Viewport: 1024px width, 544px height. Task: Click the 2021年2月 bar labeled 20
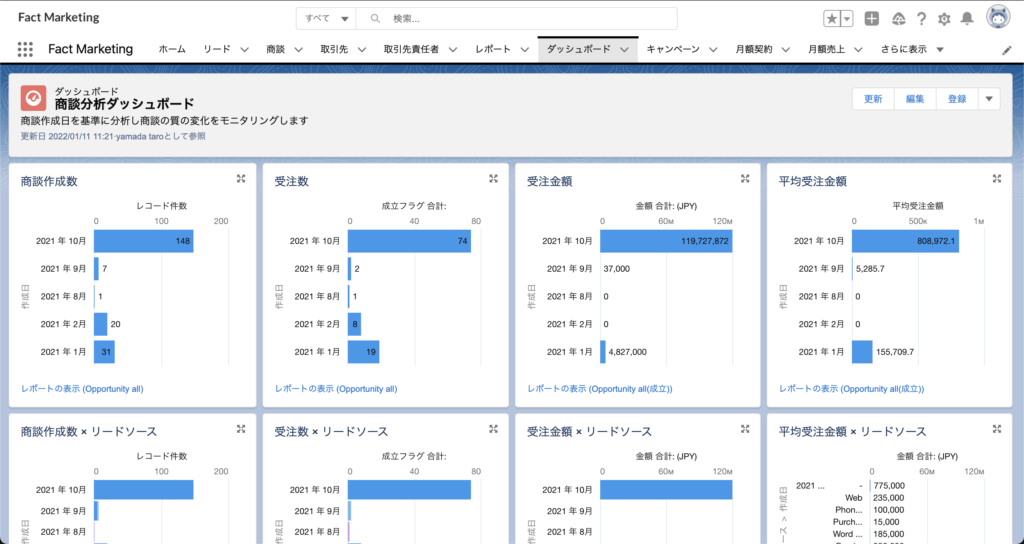click(x=101, y=324)
